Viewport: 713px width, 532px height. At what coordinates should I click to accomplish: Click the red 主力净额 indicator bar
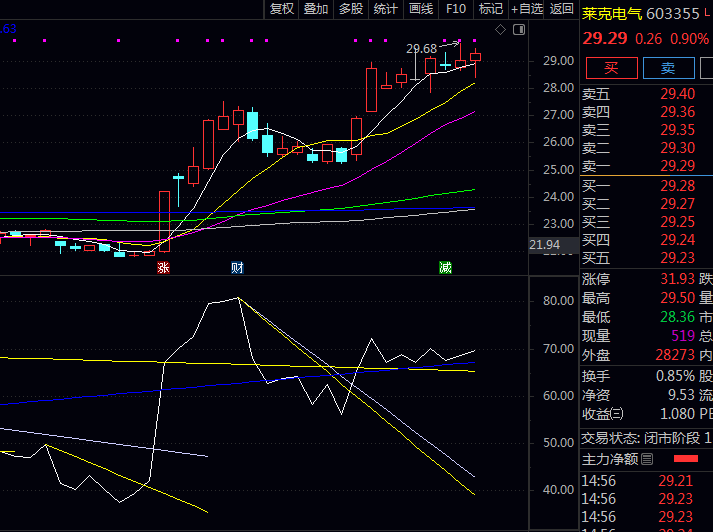point(686,460)
